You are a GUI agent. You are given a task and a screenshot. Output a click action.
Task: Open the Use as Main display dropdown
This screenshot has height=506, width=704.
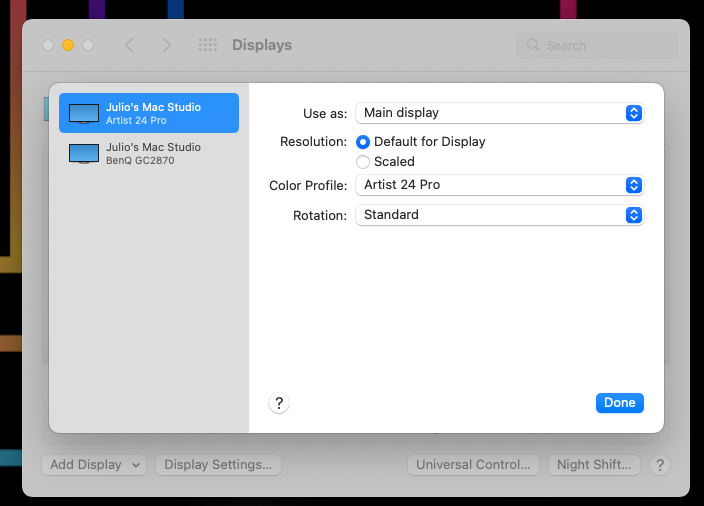click(x=500, y=113)
